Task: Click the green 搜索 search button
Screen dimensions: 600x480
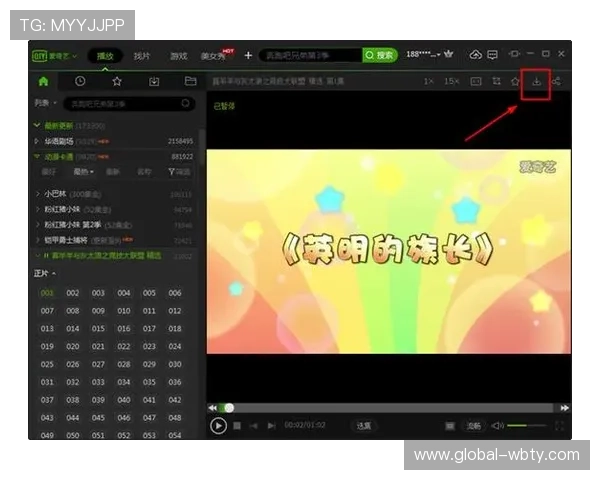Action: 379,55
